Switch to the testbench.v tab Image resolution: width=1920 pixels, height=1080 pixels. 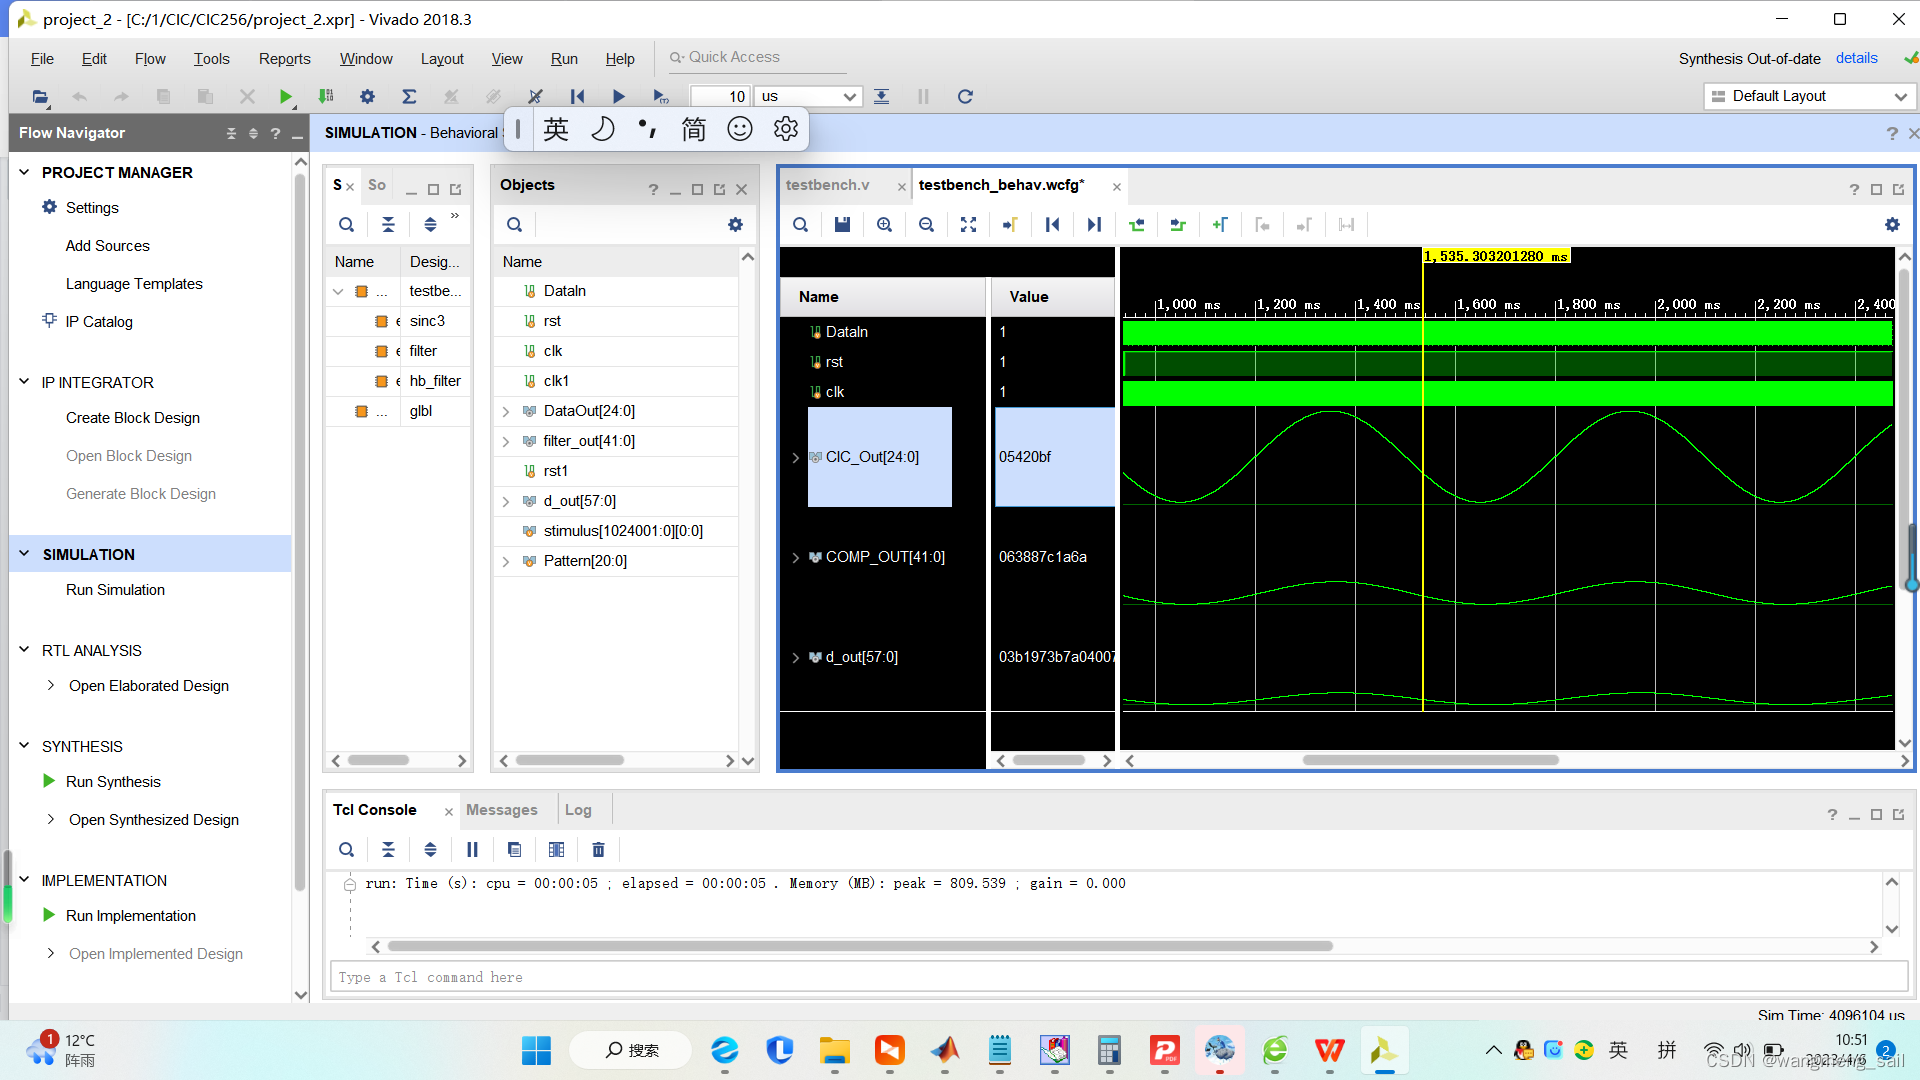[828, 185]
